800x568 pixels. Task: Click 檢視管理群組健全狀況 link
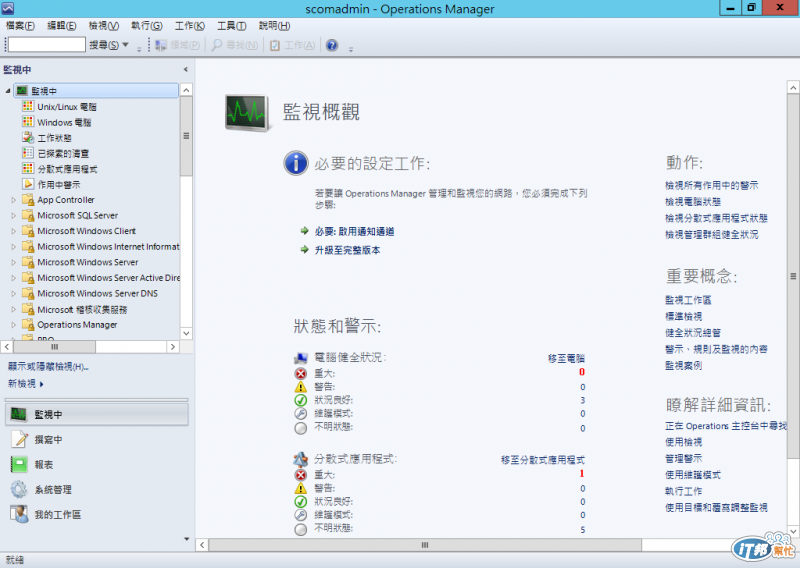click(x=712, y=234)
